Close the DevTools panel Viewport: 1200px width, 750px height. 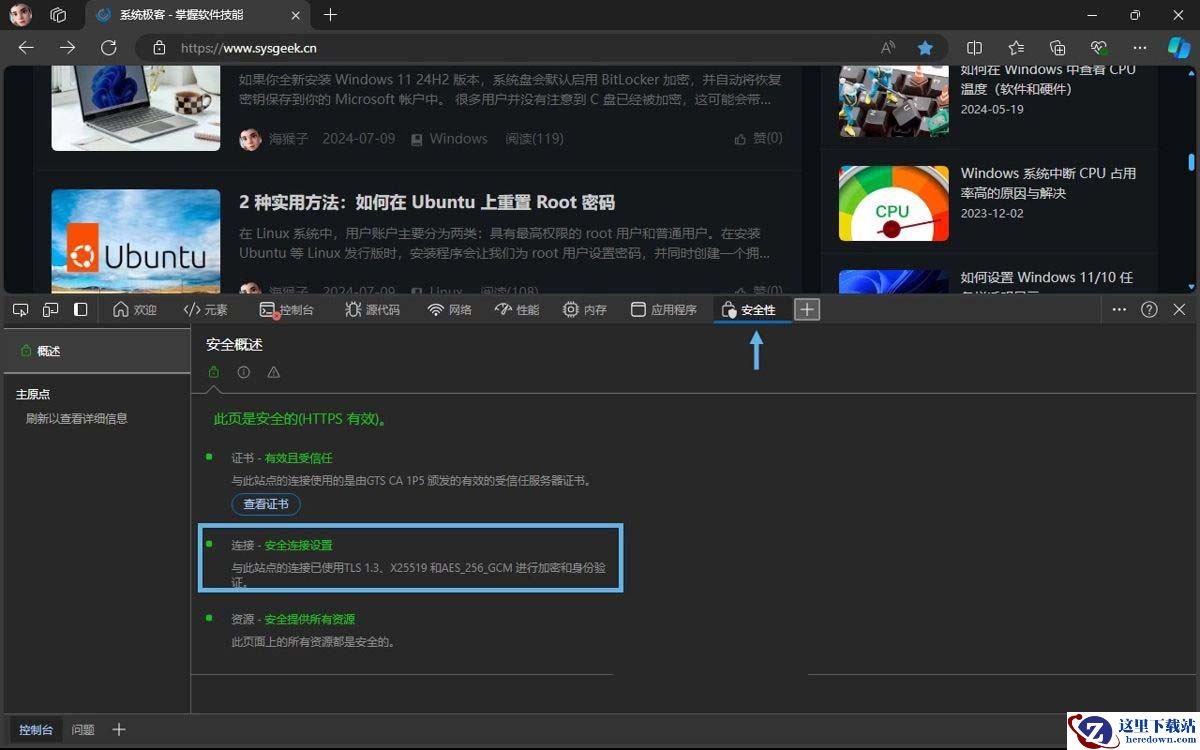[x=1179, y=310]
